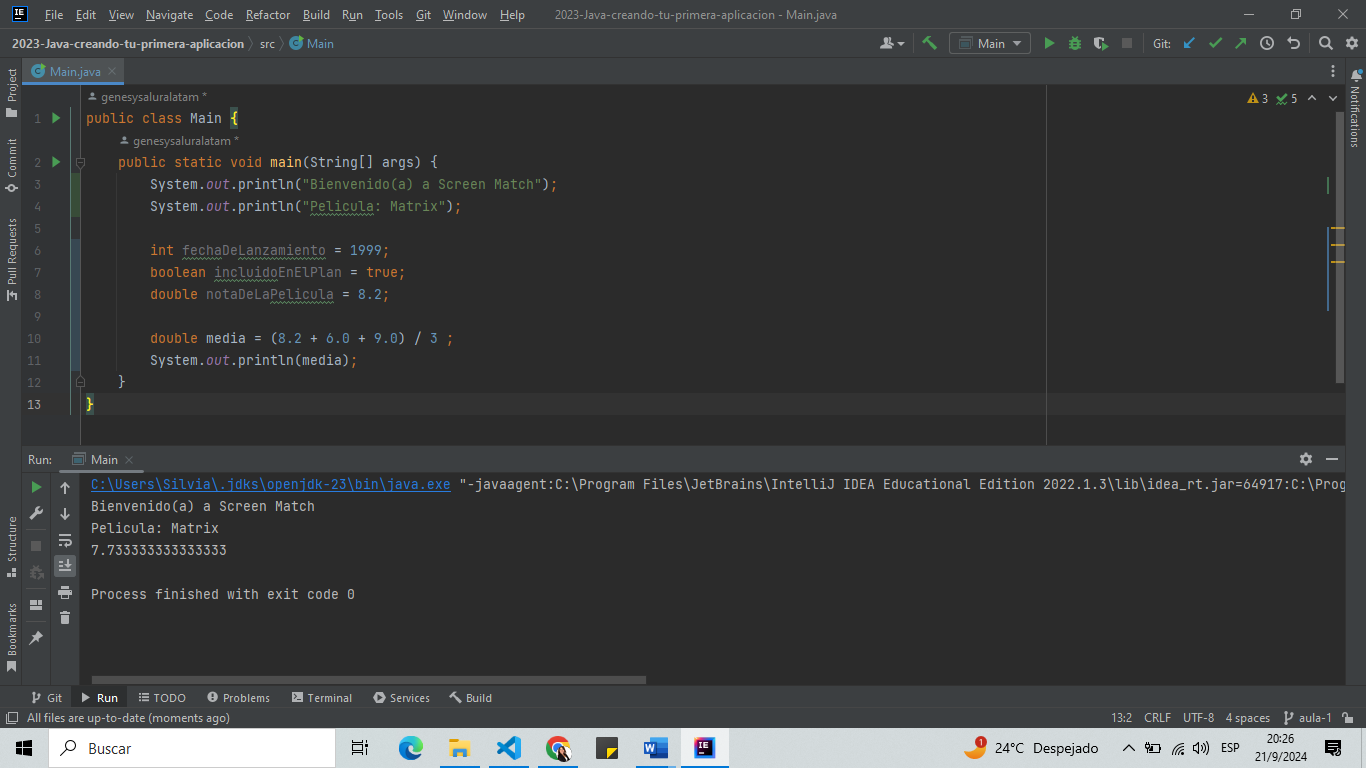Toggle soft-wrap in Run console
Image resolution: width=1366 pixels, height=768 pixels.
click(65, 540)
